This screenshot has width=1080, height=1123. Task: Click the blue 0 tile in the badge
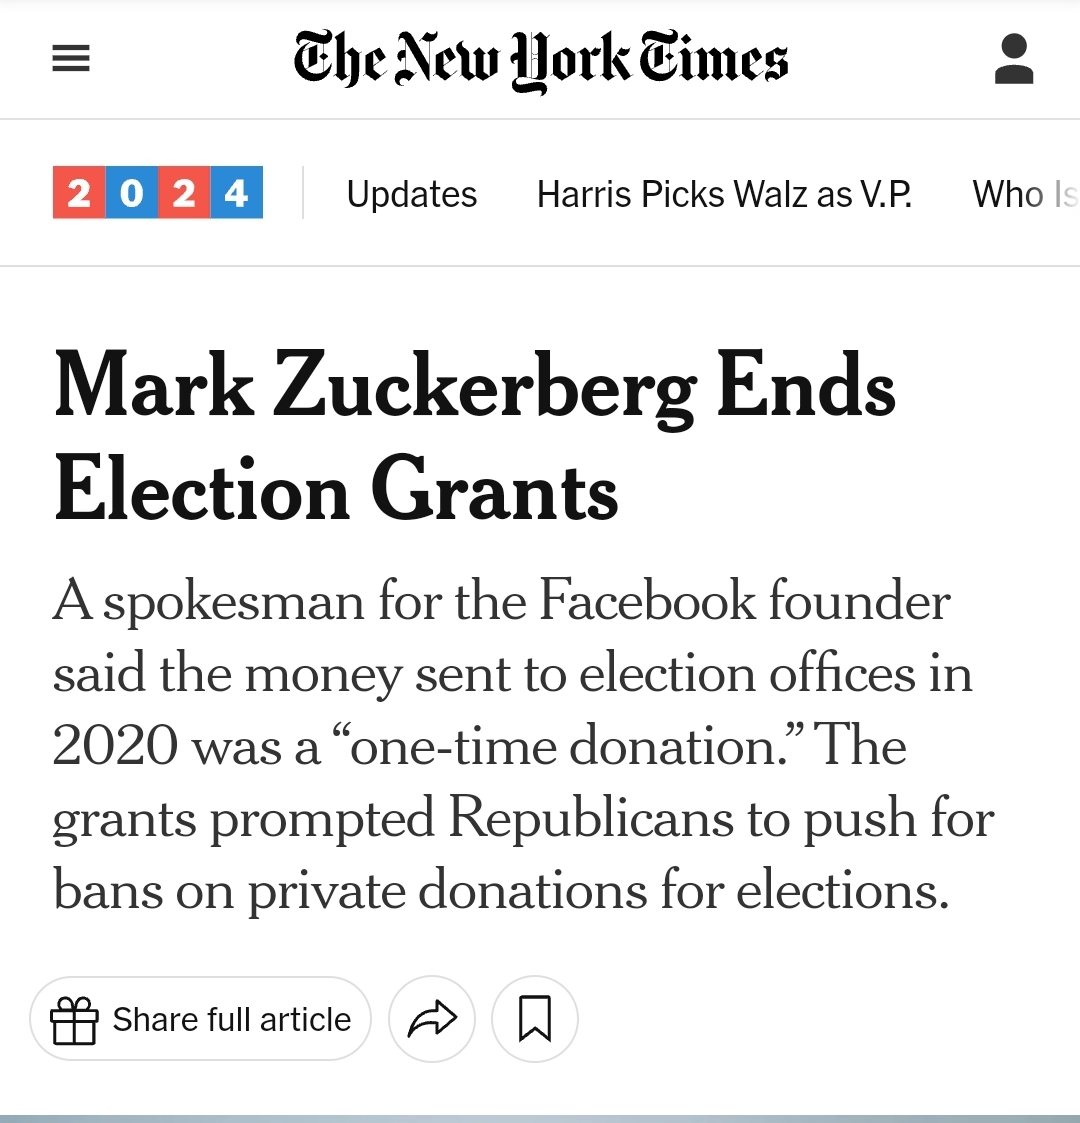tap(132, 192)
